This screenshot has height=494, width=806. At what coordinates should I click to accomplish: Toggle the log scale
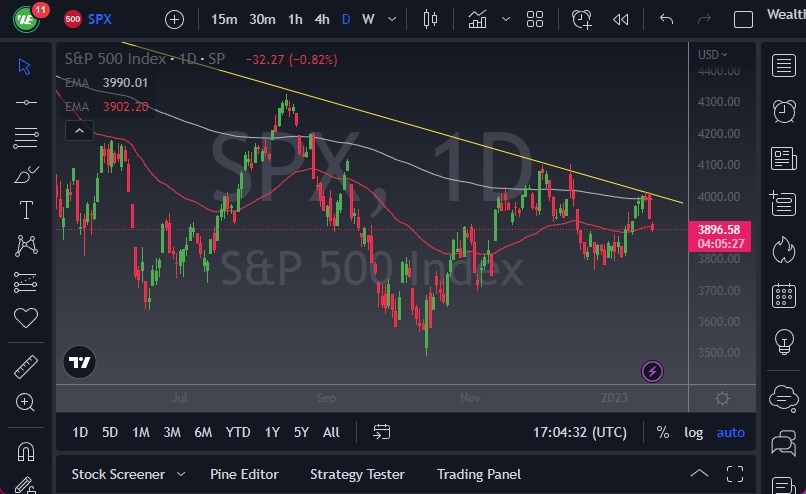(693, 432)
